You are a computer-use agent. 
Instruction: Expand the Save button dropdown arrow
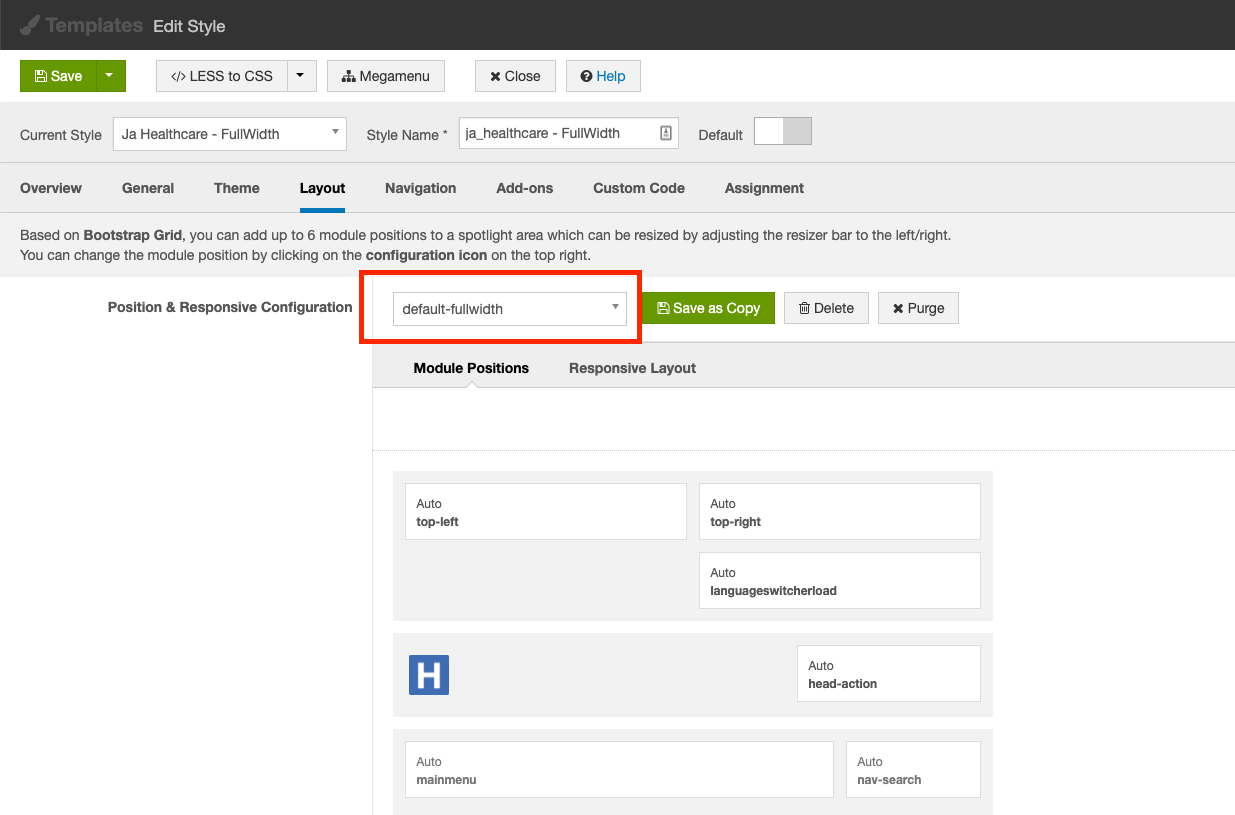[x=109, y=76]
